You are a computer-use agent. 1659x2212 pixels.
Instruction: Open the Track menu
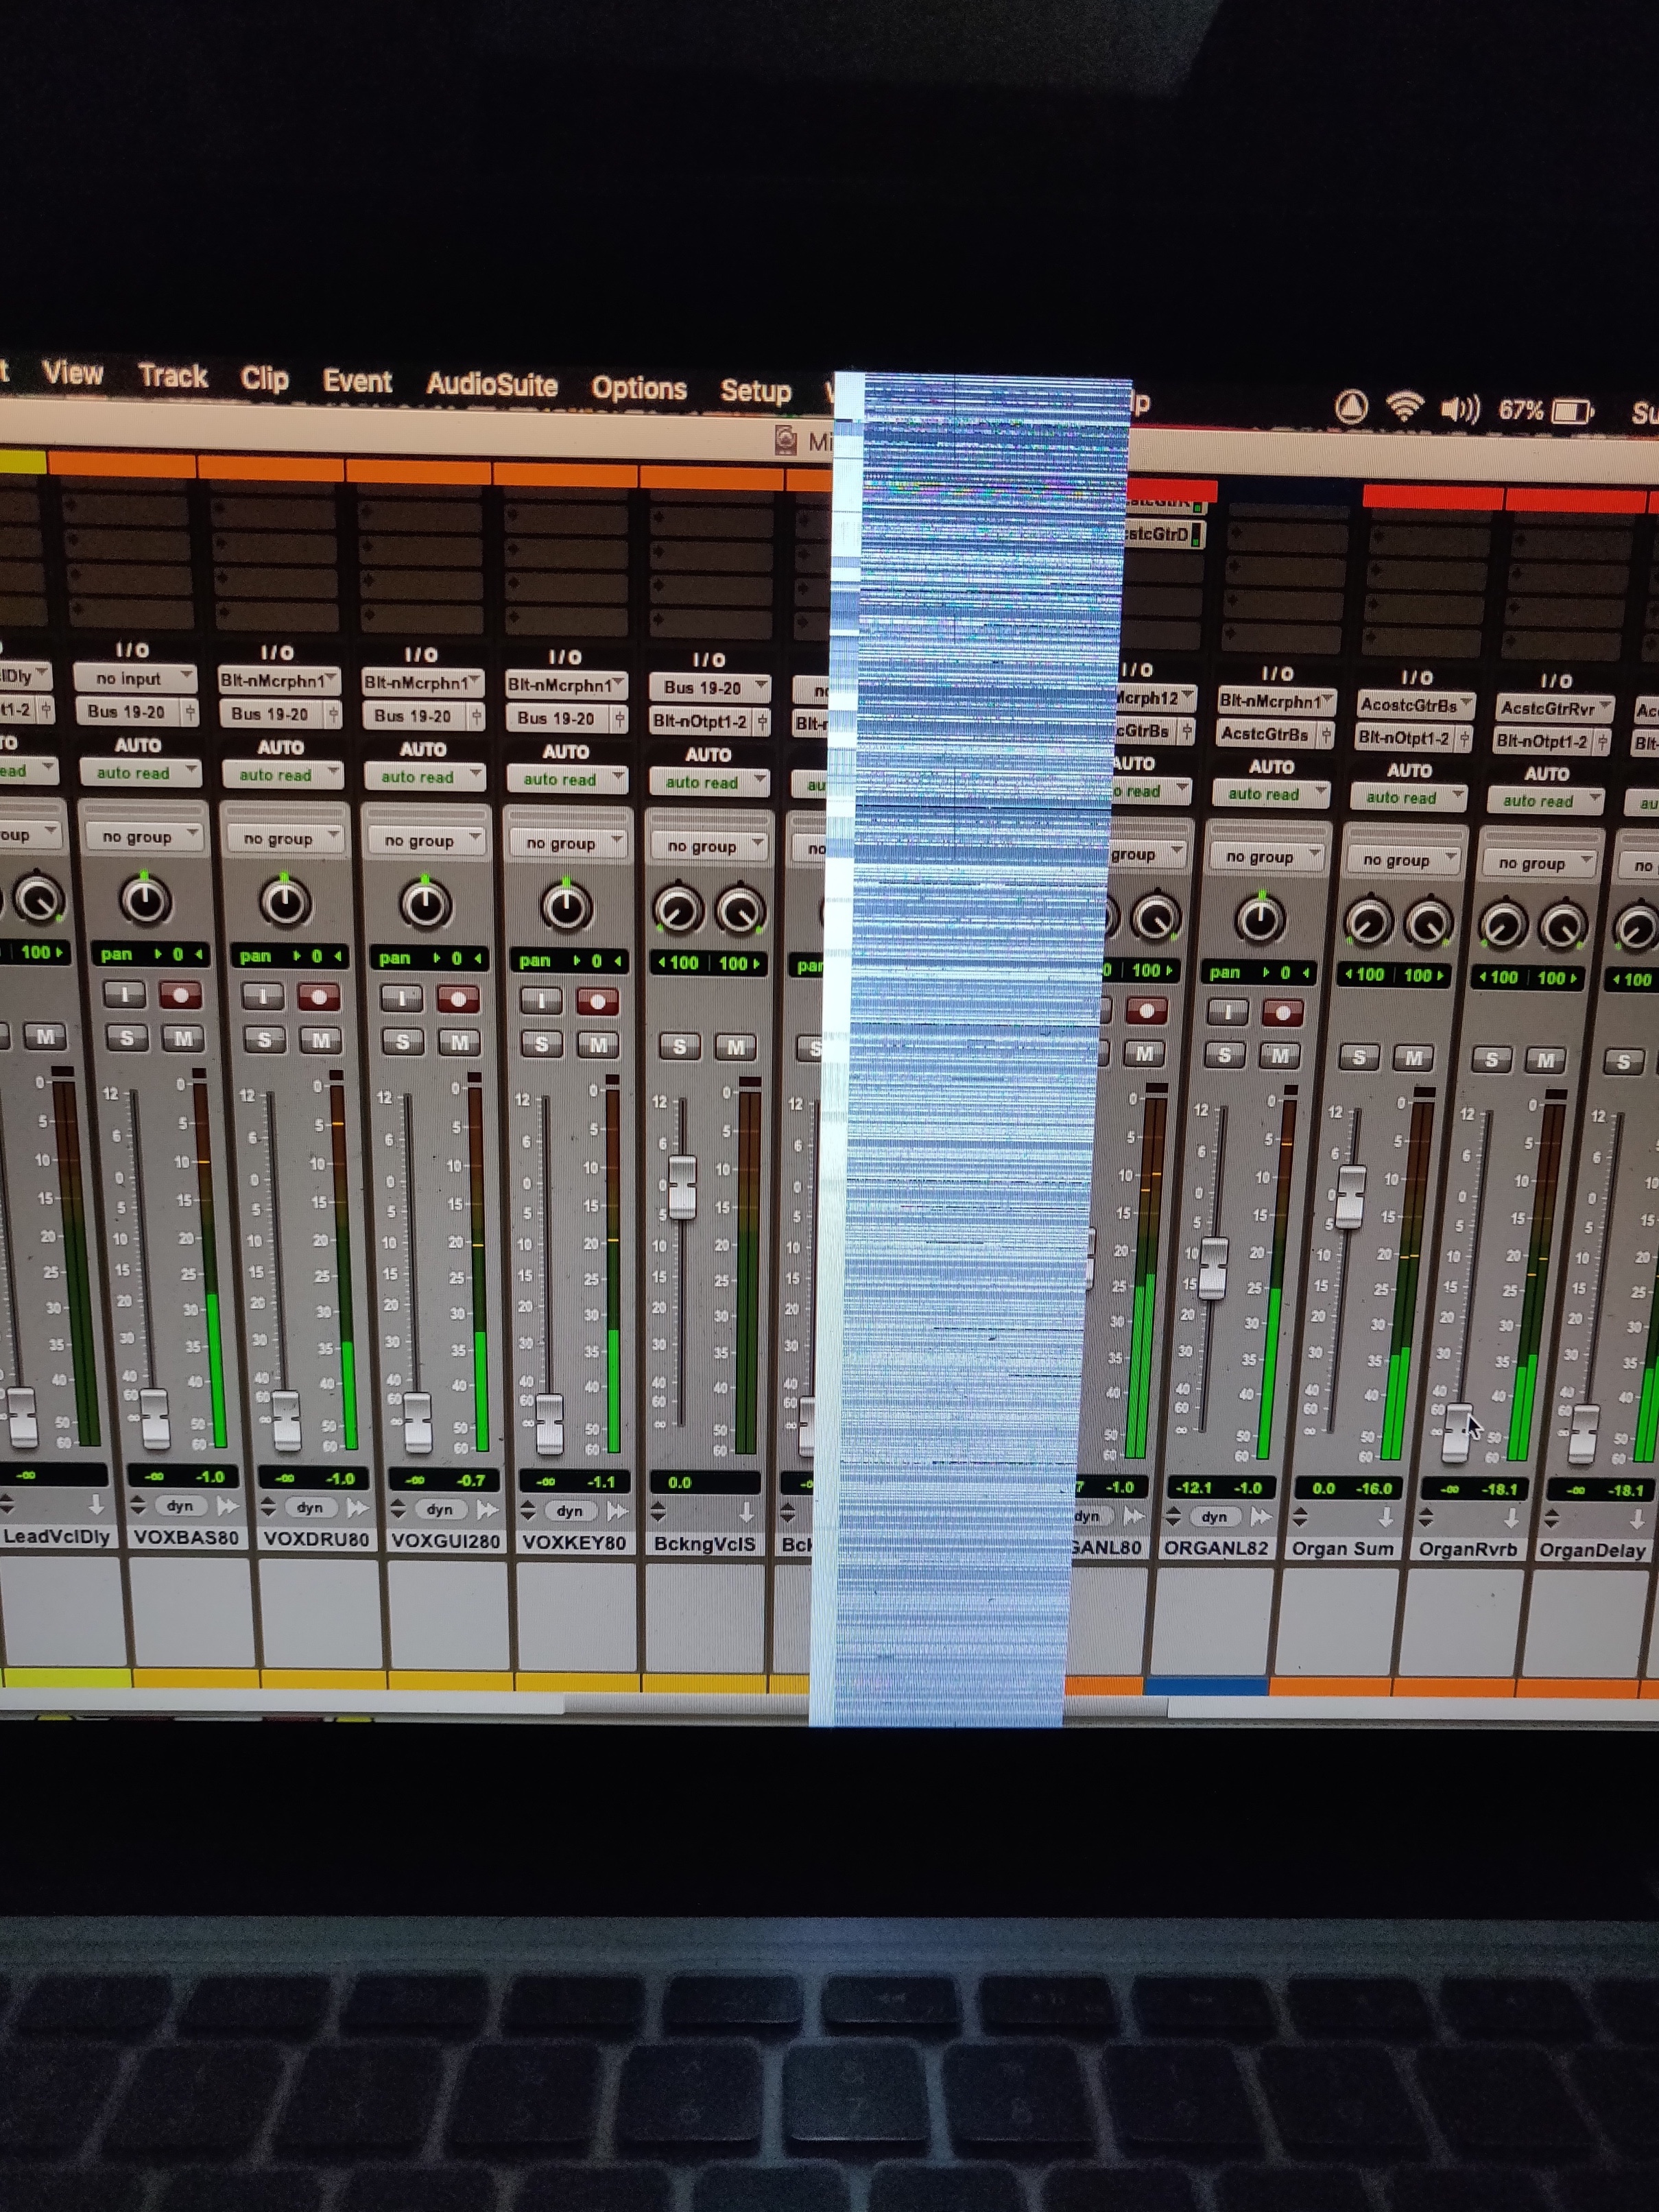173,376
